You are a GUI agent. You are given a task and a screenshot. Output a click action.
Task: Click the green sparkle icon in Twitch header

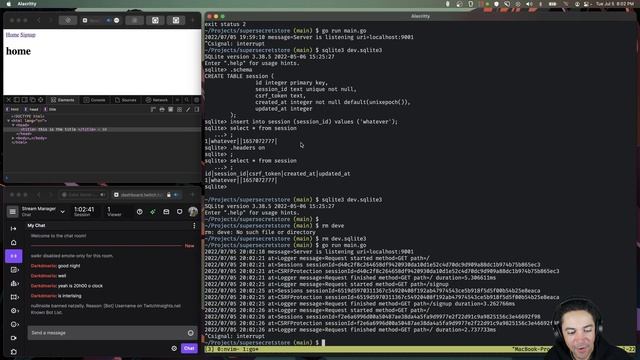tap(153, 211)
